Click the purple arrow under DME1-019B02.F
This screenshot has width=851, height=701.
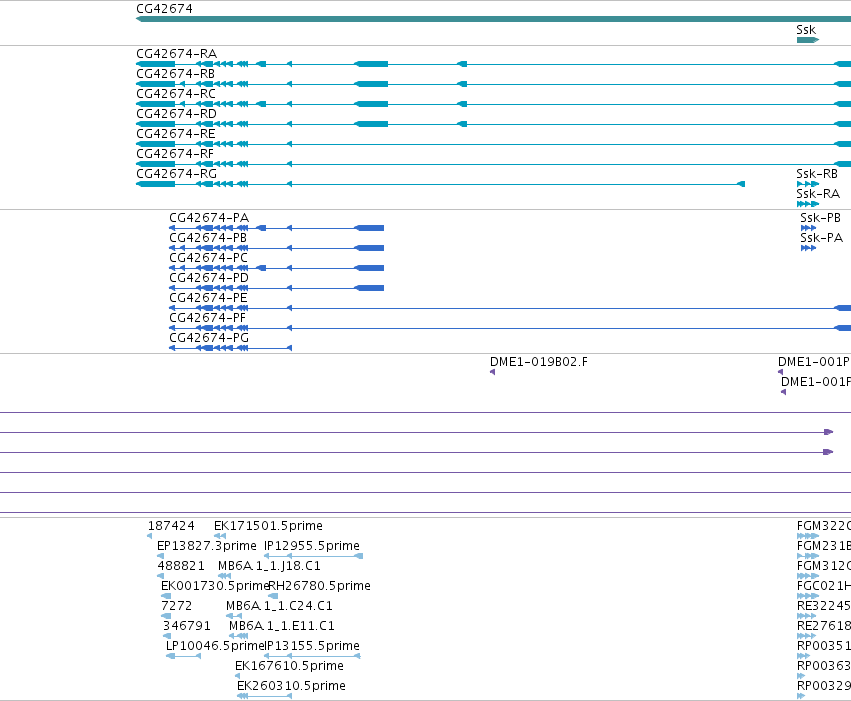(493, 372)
